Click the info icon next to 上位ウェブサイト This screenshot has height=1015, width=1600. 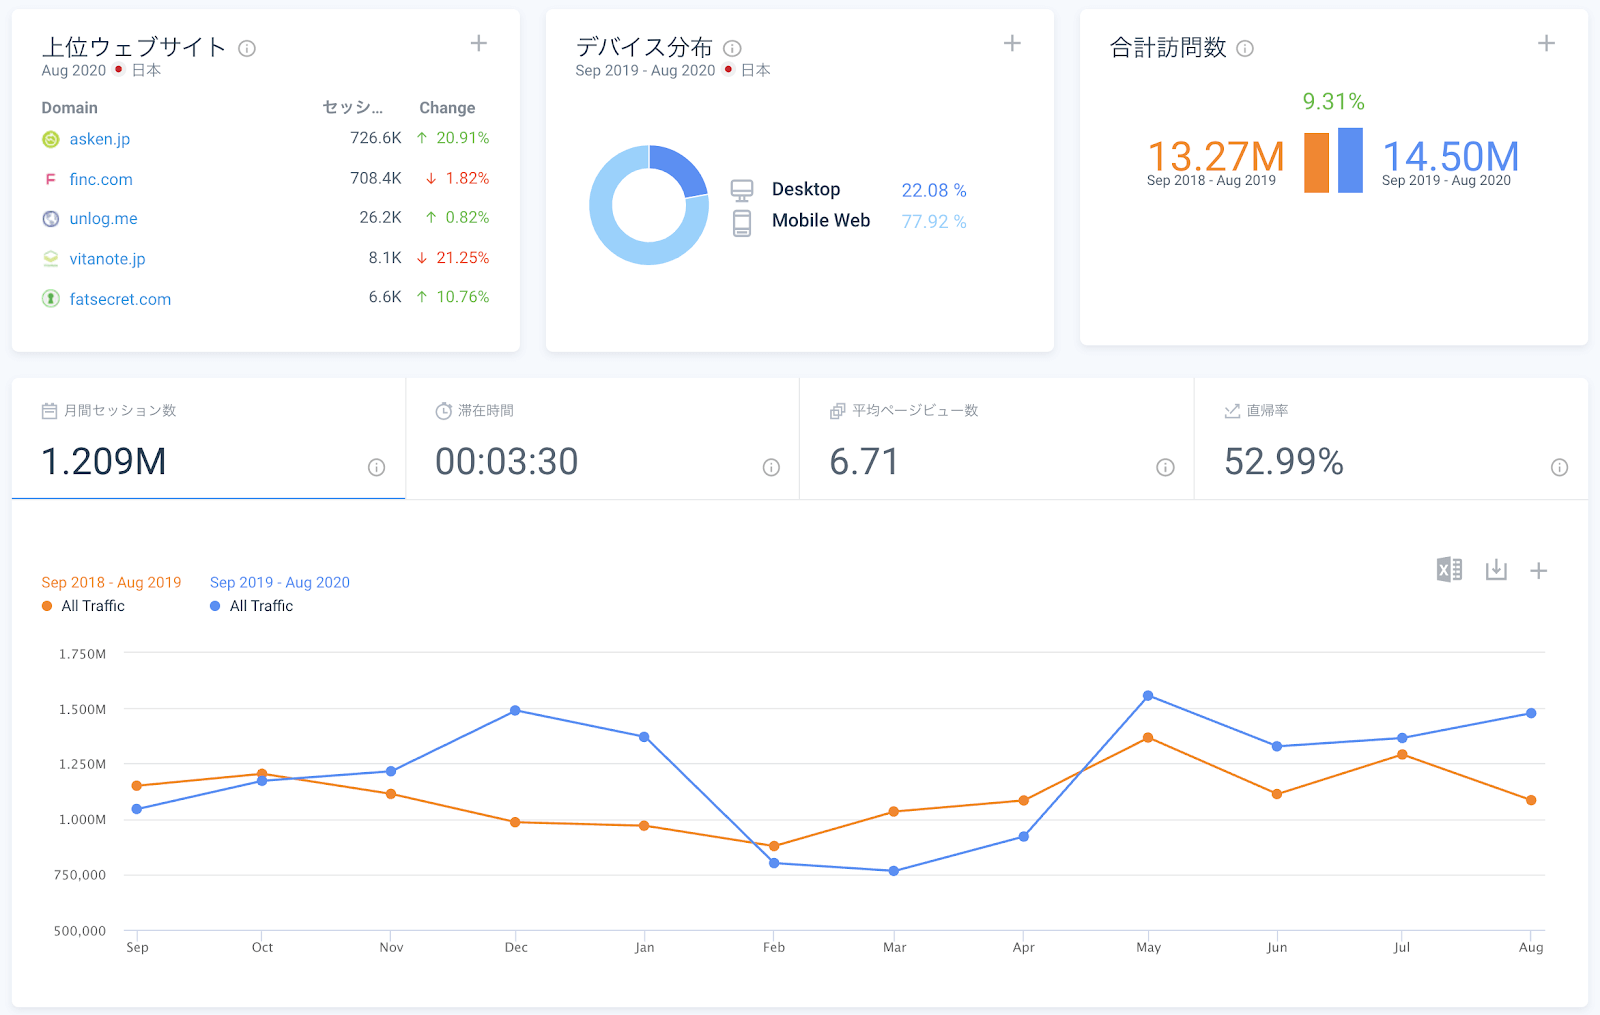coord(247,48)
